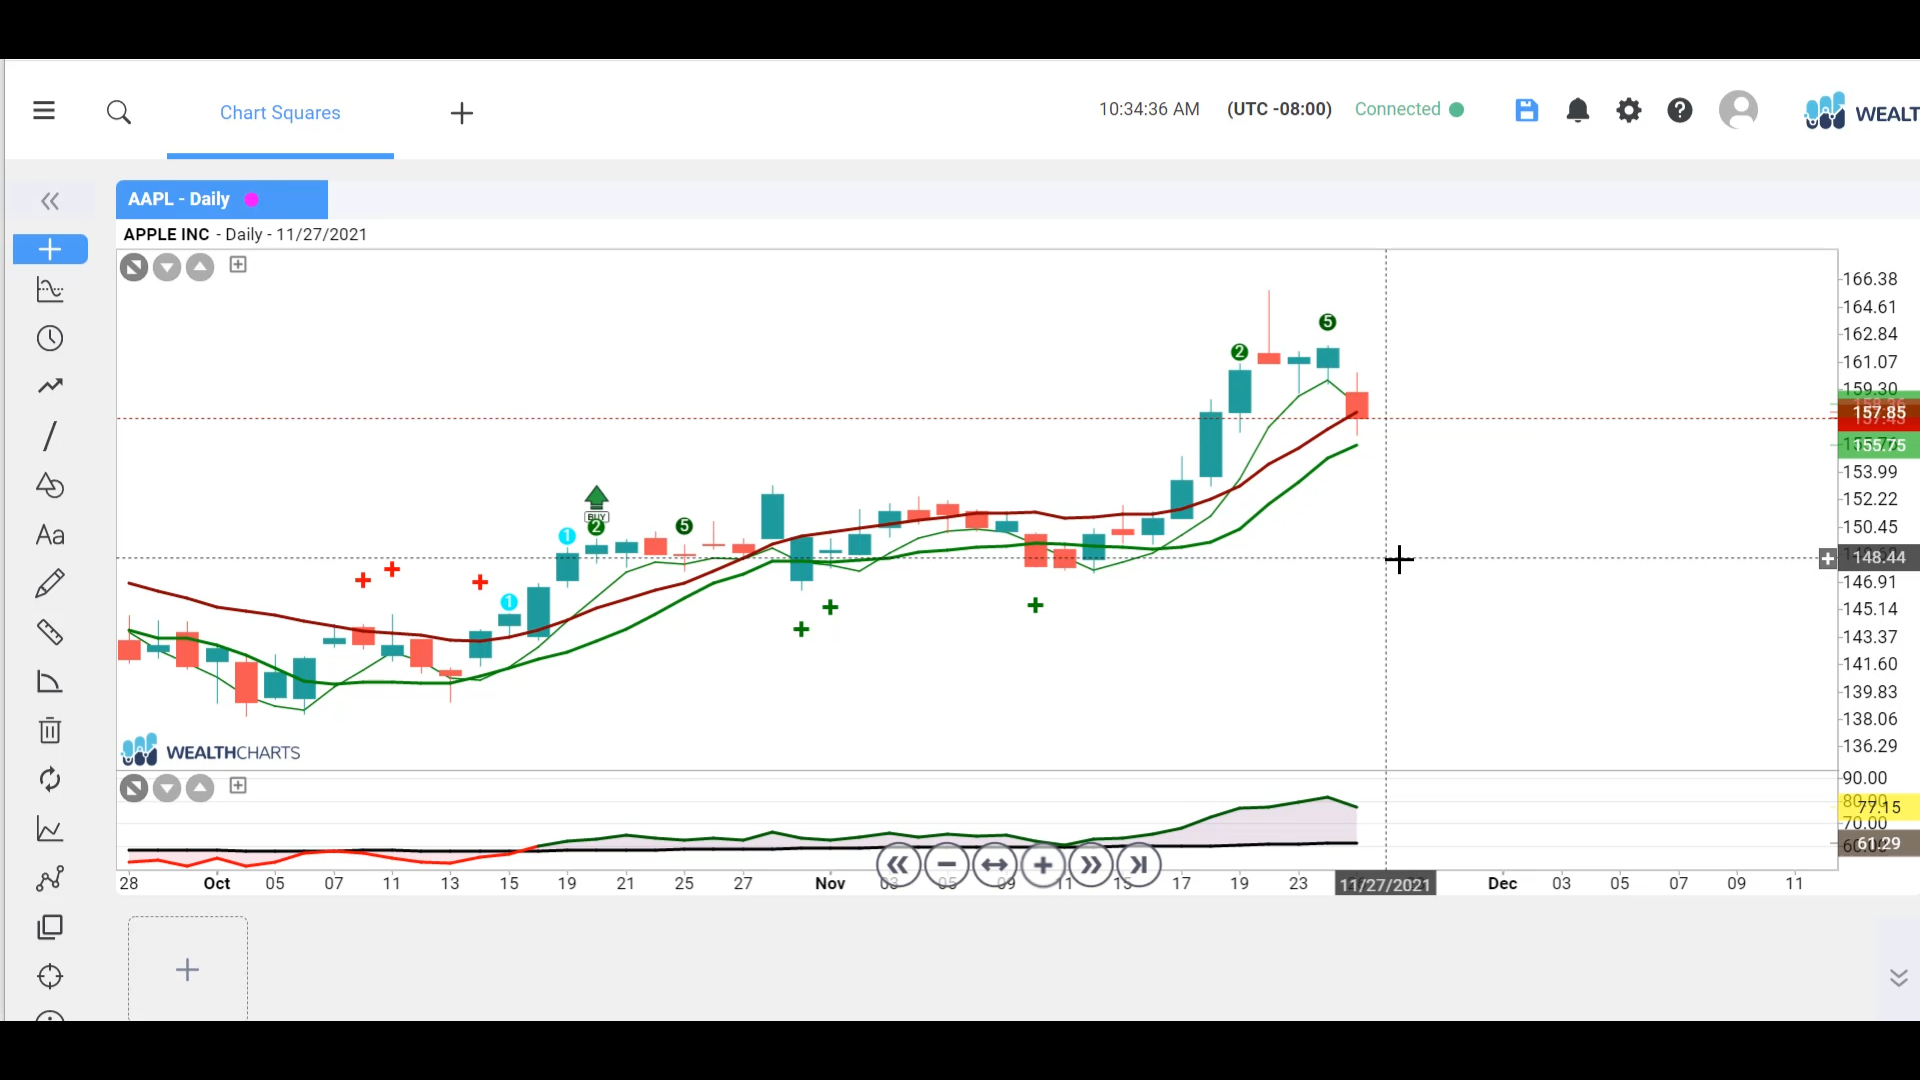
Task: Add a new chart square with dashed plus box
Action: click(x=188, y=968)
